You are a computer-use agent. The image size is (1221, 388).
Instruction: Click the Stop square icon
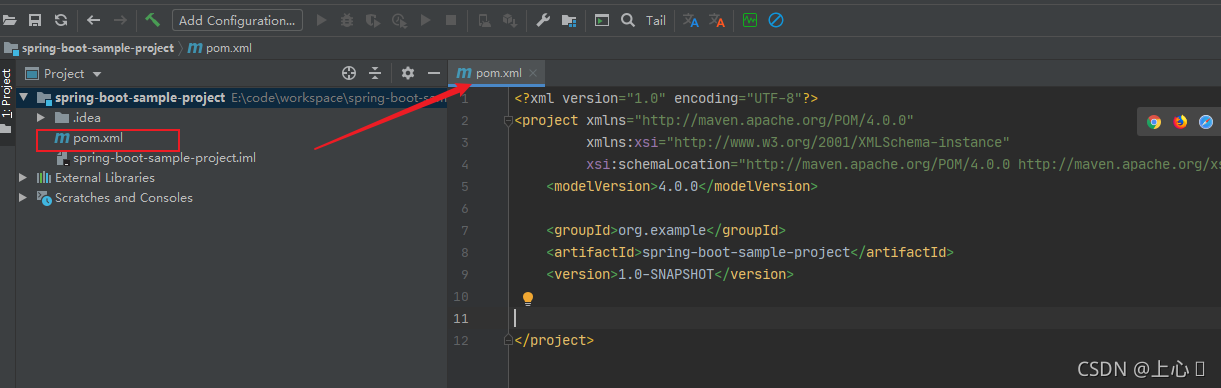pos(451,20)
